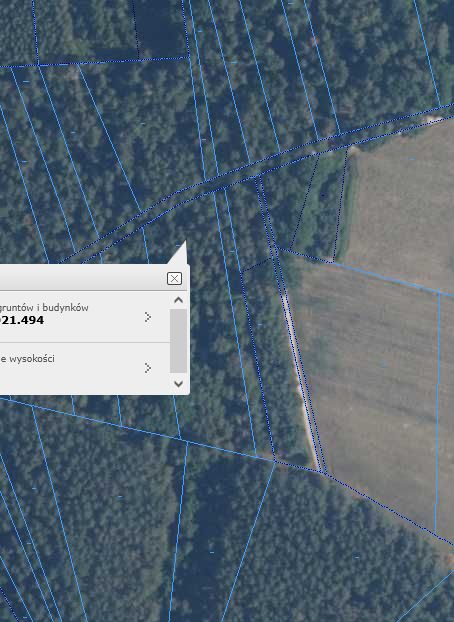This screenshot has width=454, height=622.
Task: Expand the 'gruntów i budynków' entry chevron
Action: click(148, 317)
